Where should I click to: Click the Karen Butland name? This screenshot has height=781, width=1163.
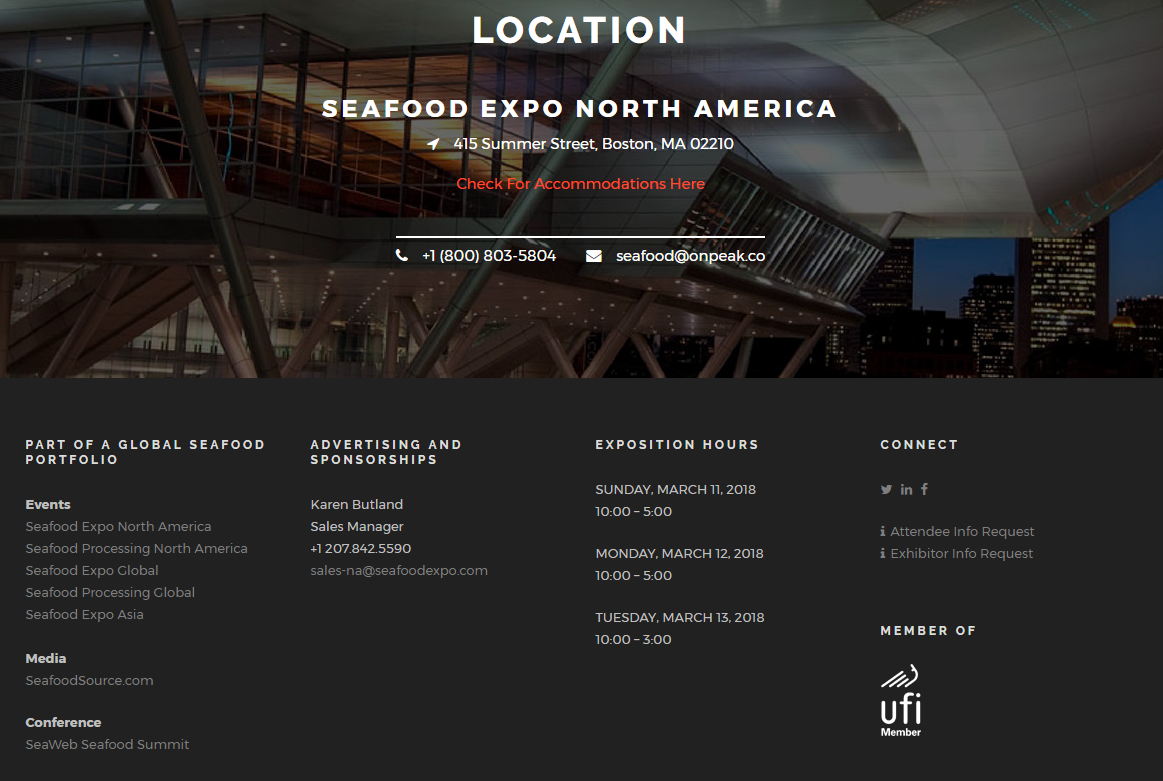pyautogui.click(x=357, y=504)
